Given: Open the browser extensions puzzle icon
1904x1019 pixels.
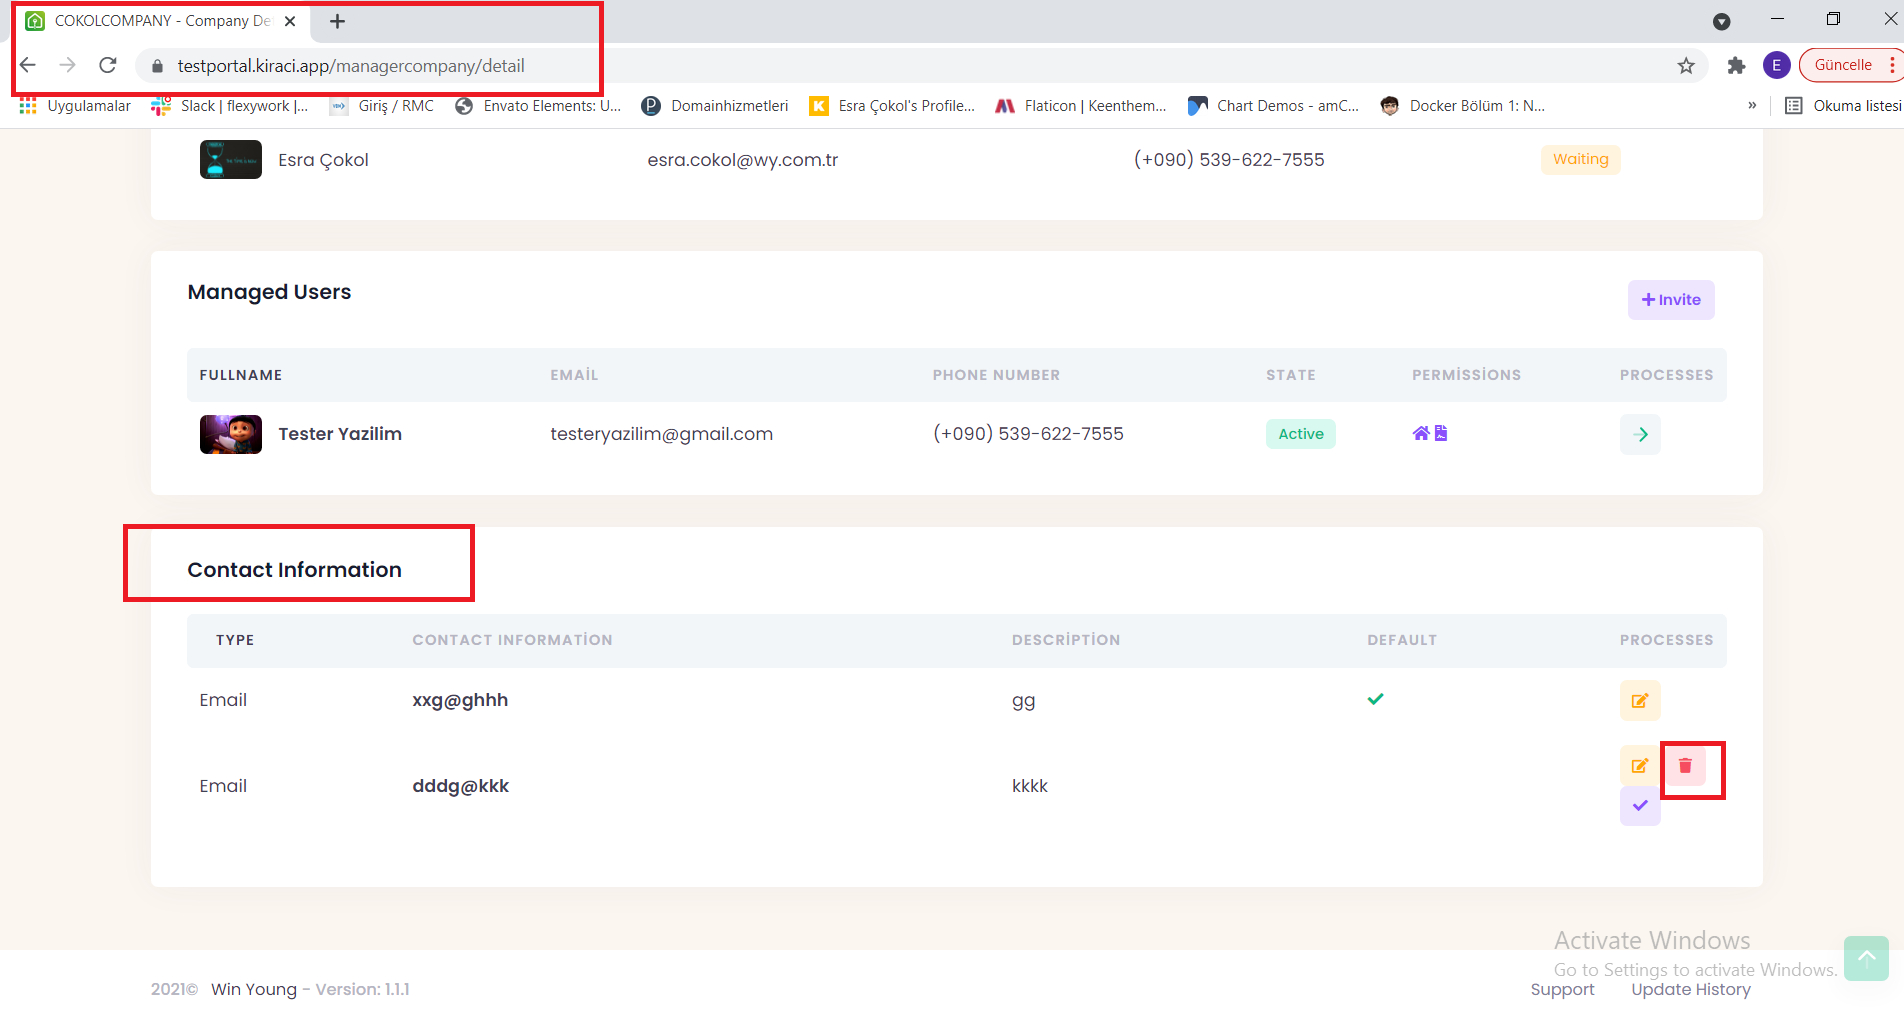Looking at the screenshot, I should (1736, 66).
